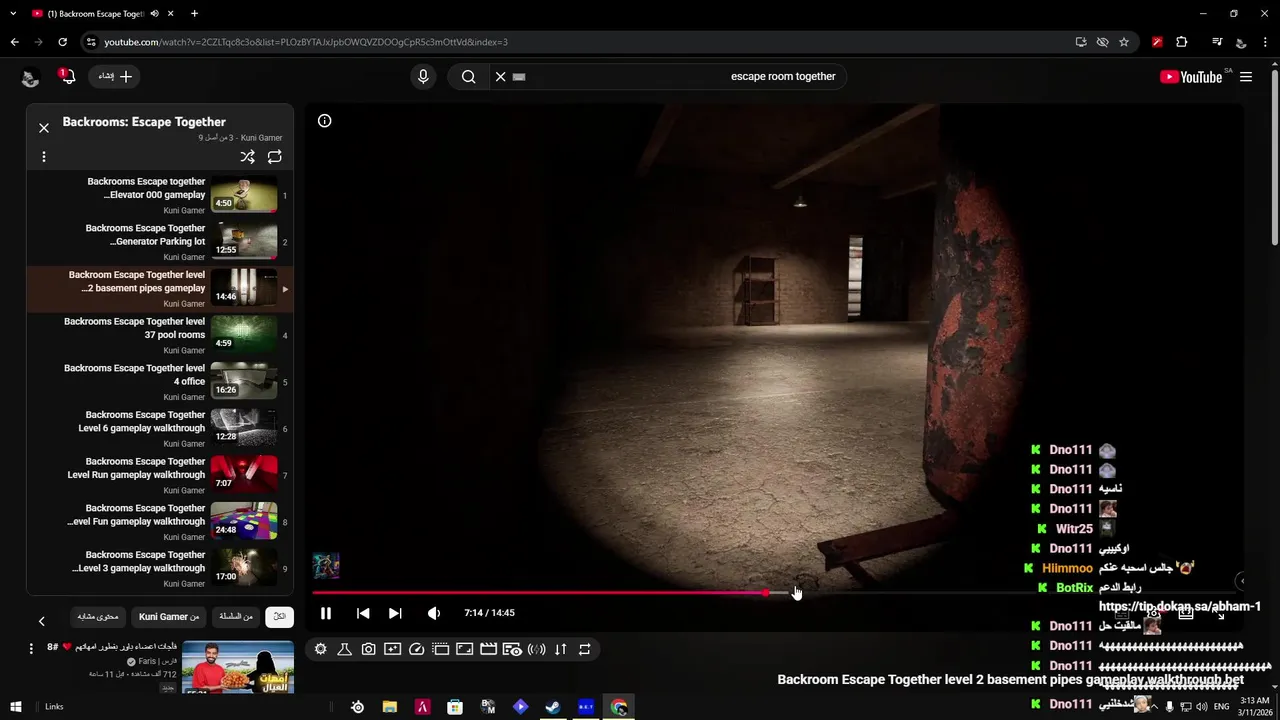Select the 'من Kuni Gamer' filter chip

tap(169, 617)
